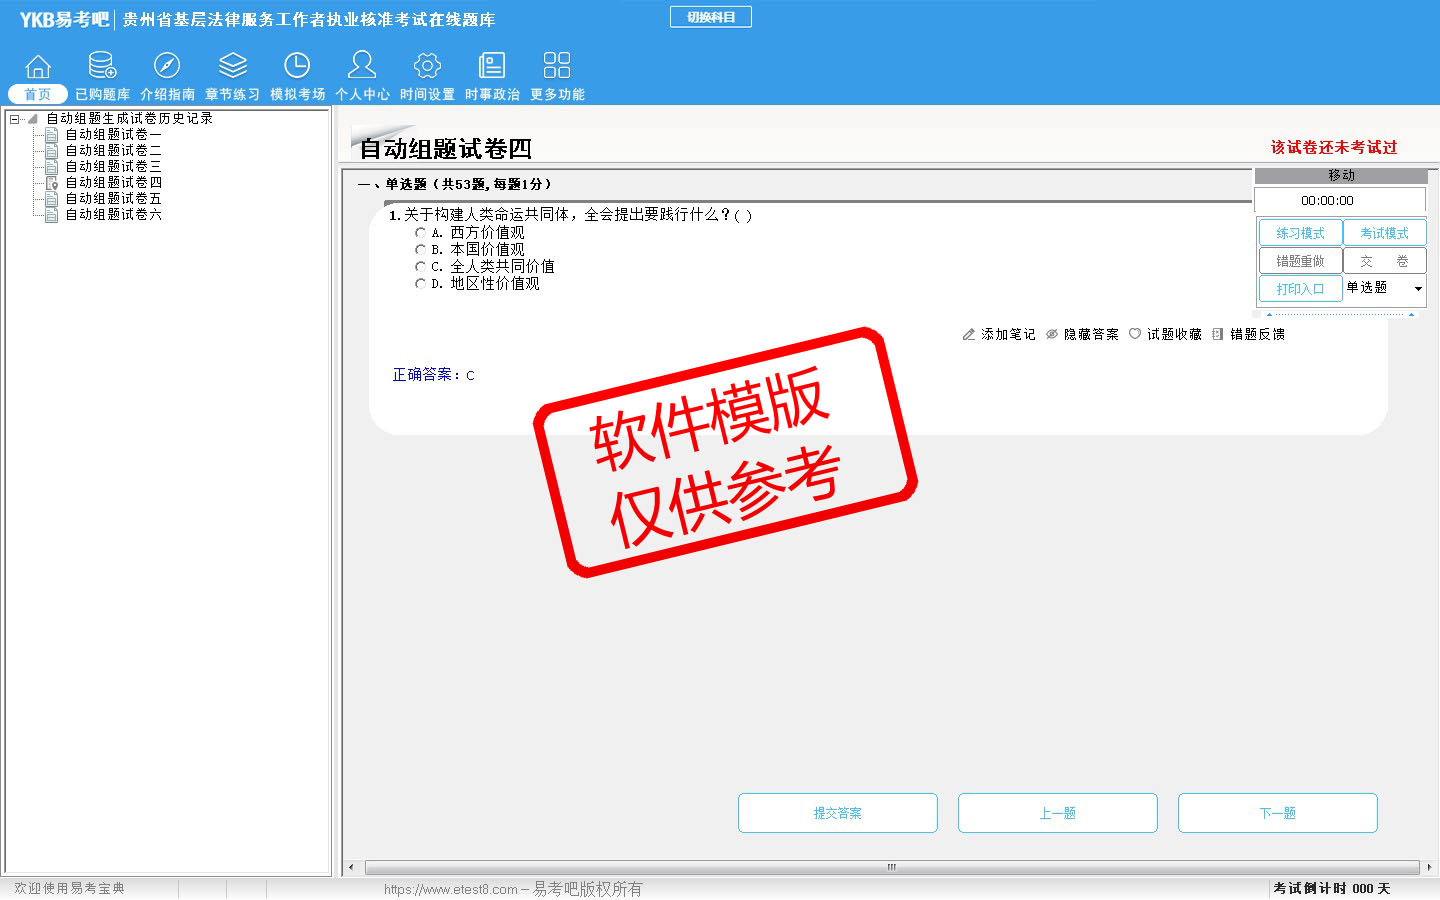The width and height of the screenshot is (1440, 900).
Task: Collapse the 自动组题生成试卷历史记录 tree node
Action: [x=15, y=119]
